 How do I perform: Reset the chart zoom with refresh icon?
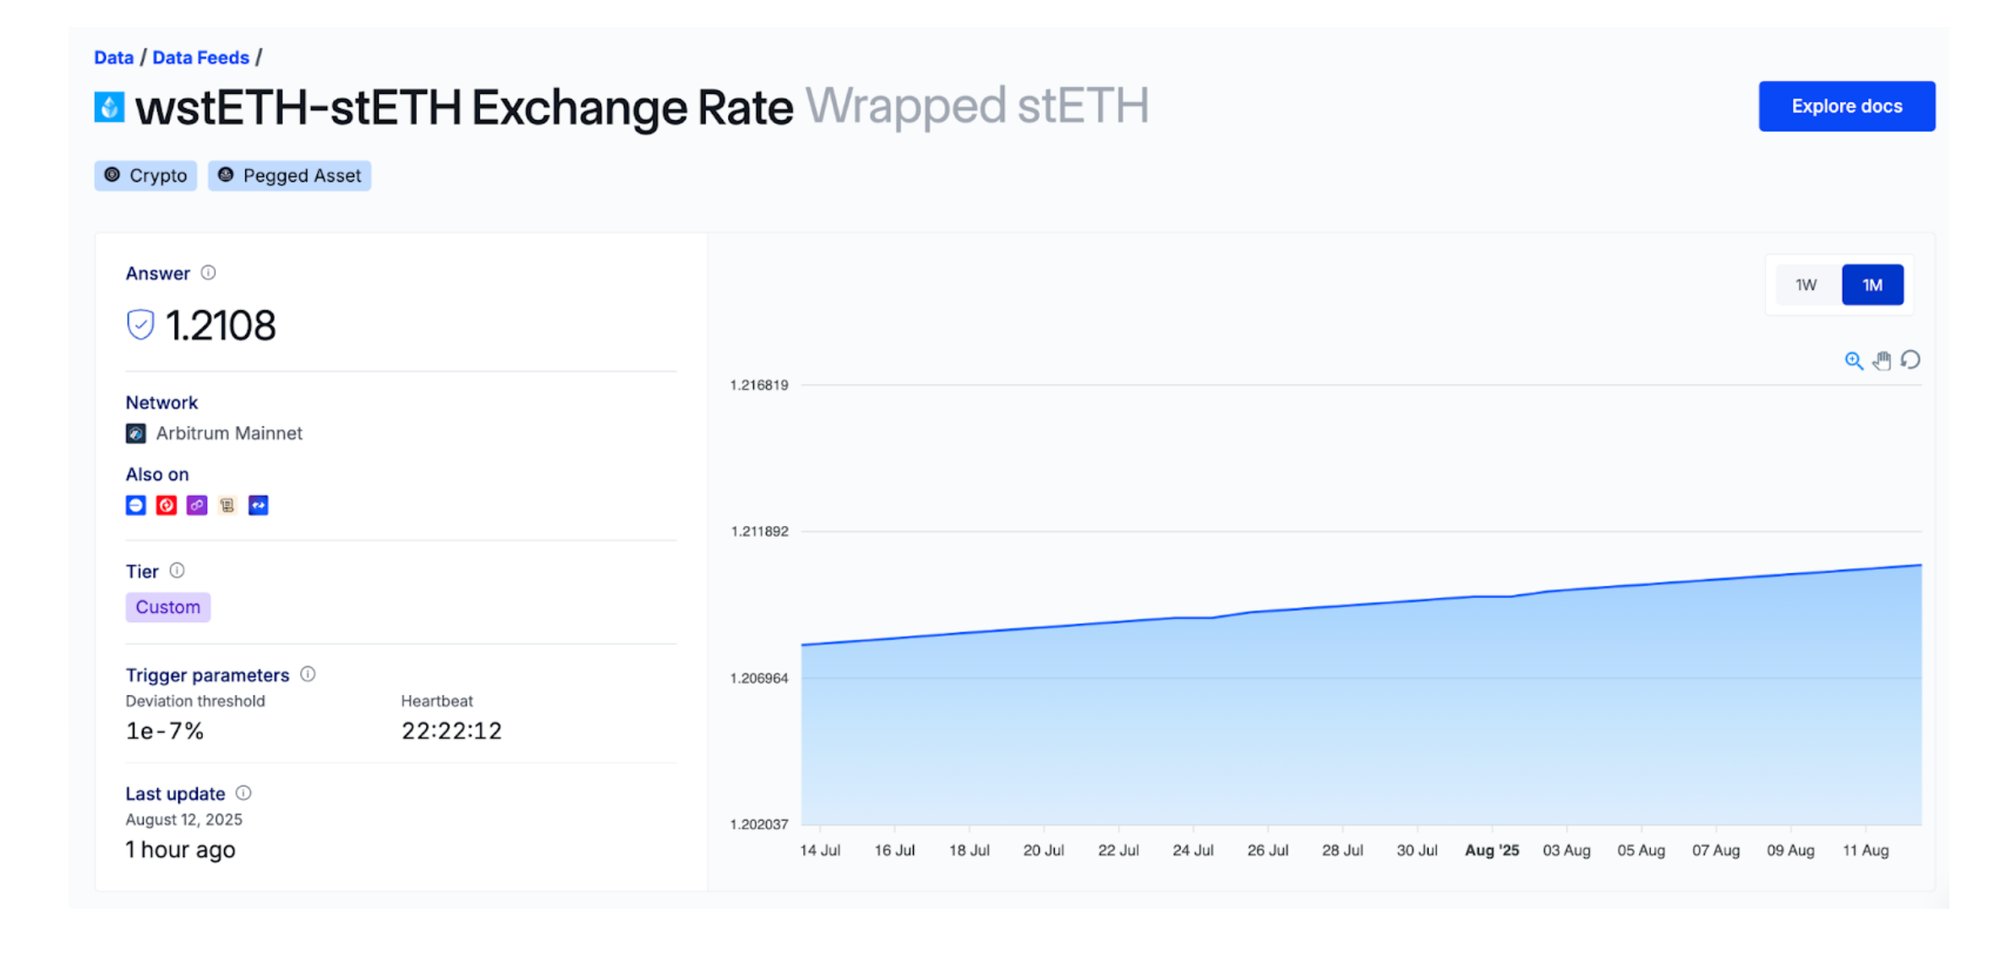pyautogui.click(x=1910, y=360)
